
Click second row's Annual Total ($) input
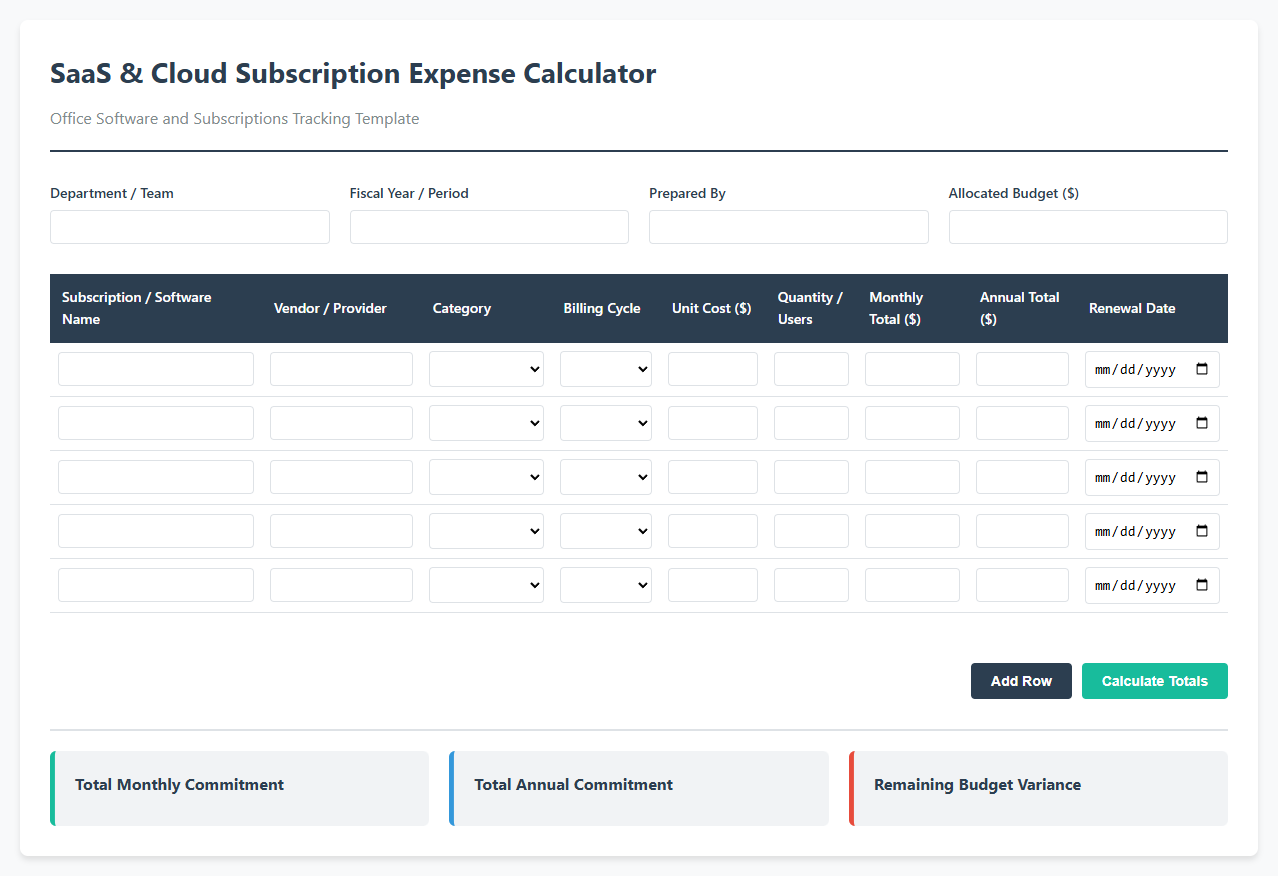(x=1022, y=423)
